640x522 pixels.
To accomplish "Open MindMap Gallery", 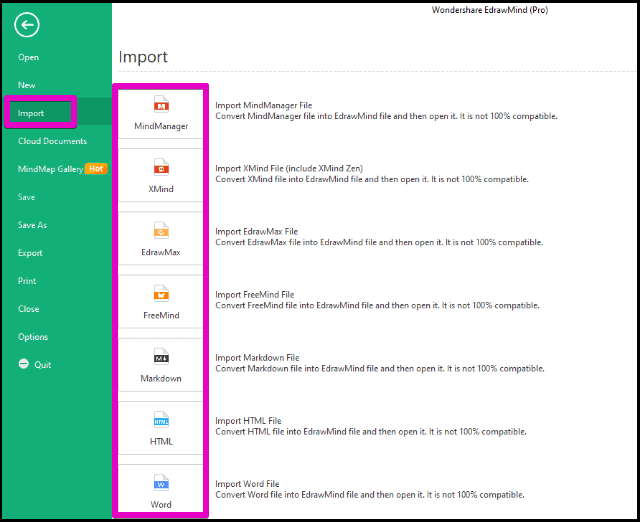I will point(50,169).
